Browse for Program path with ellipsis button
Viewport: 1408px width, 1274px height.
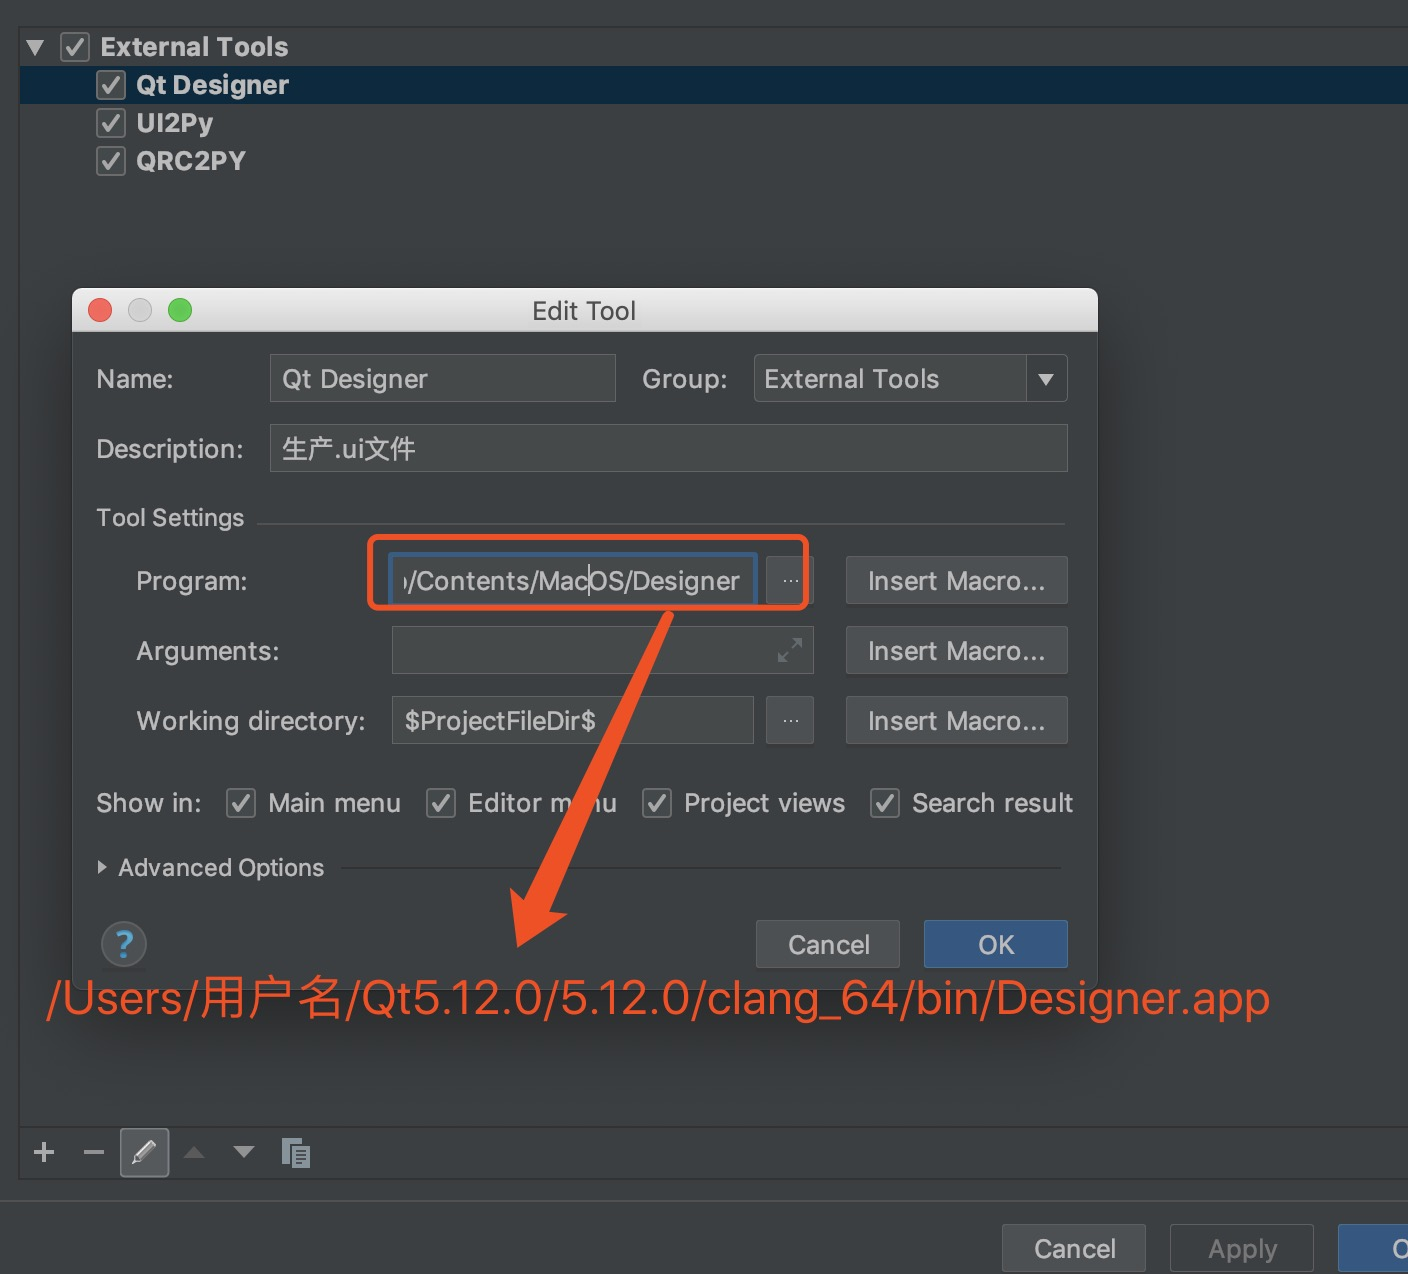[790, 581]
